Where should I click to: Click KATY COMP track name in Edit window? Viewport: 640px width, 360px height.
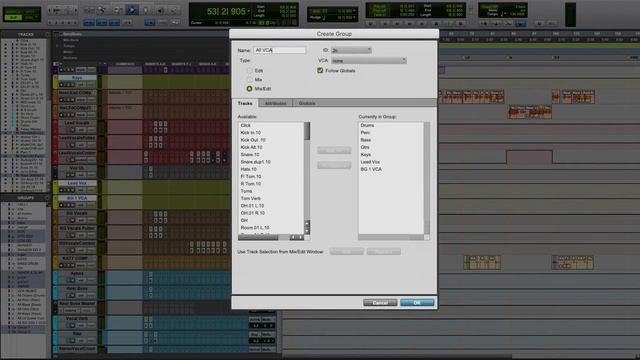[77, 259]
